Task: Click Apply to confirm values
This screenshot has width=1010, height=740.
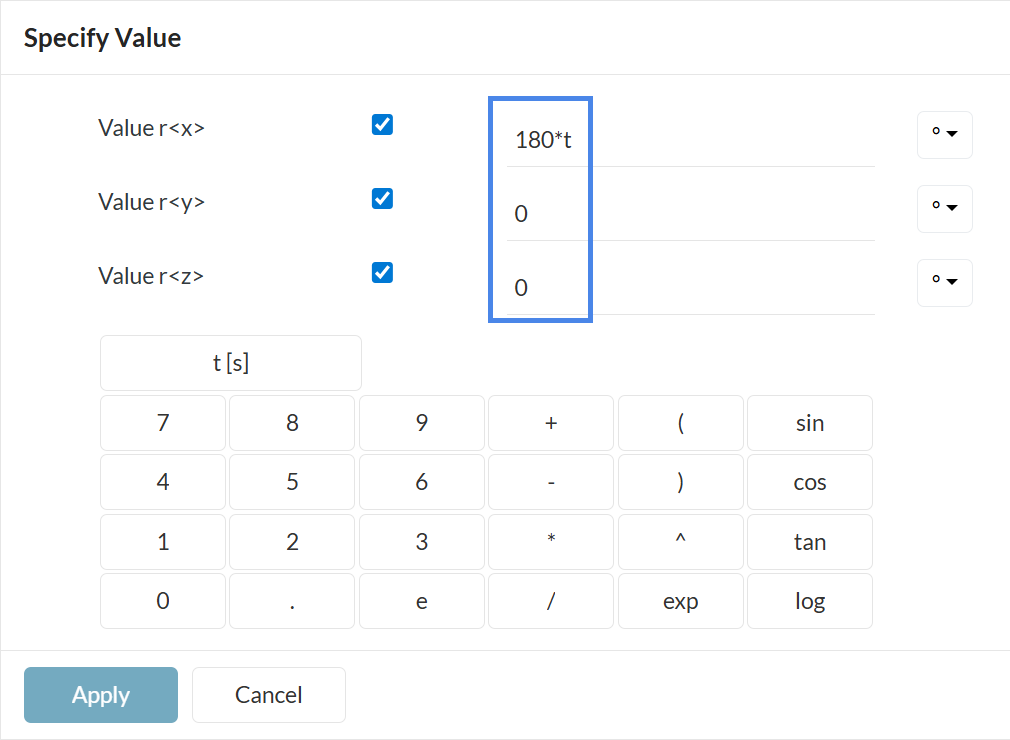Action: pos(101,695)
